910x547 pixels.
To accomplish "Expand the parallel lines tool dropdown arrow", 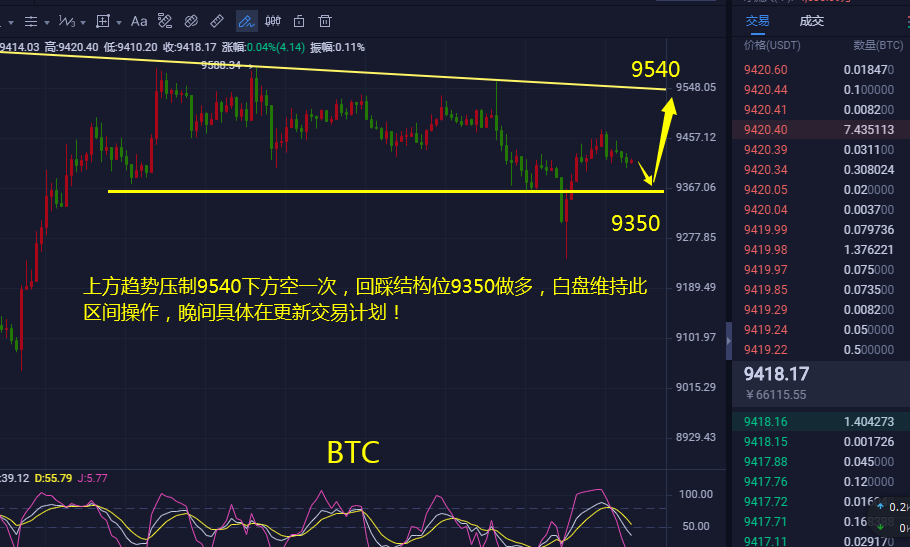I will [x=47, y=23].
